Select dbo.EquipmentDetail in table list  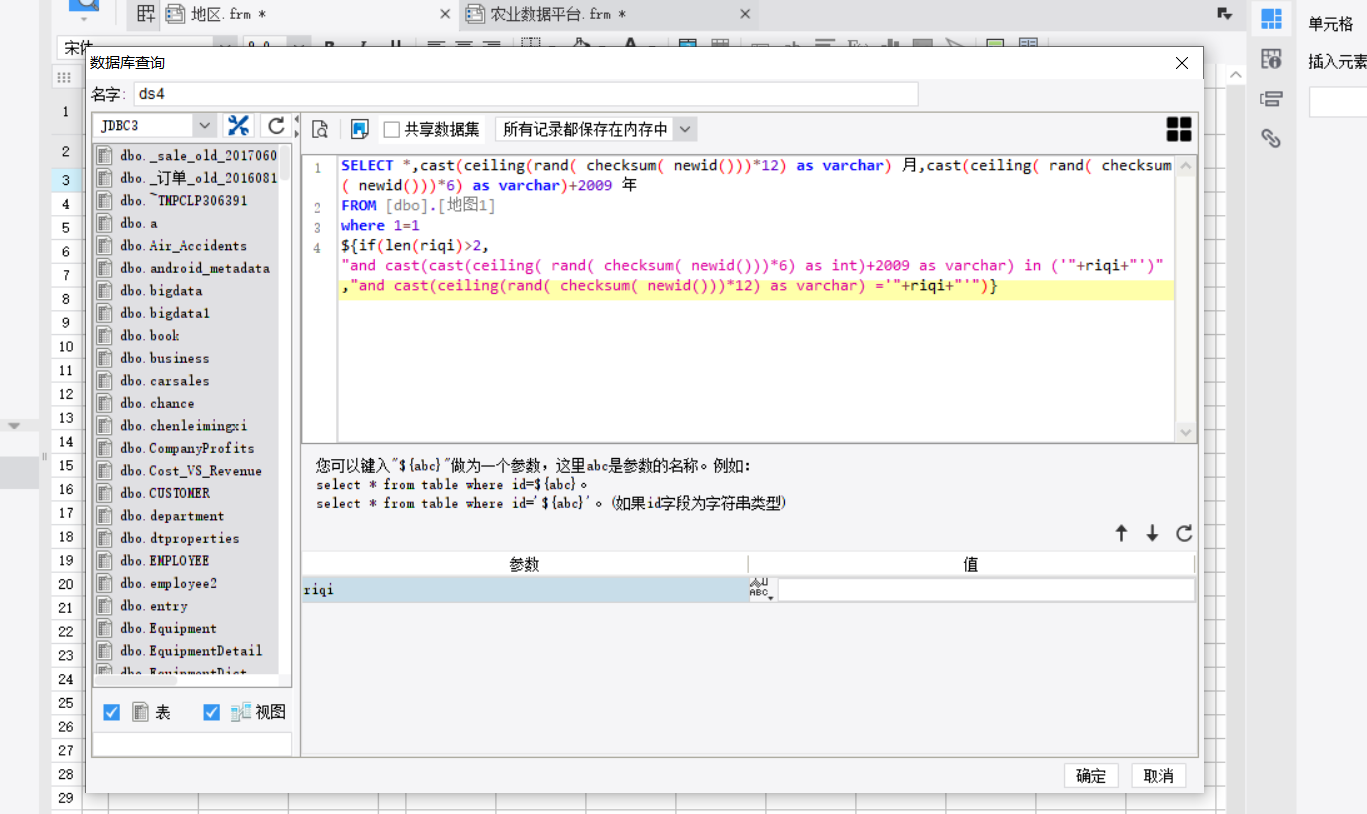point(190,651)
